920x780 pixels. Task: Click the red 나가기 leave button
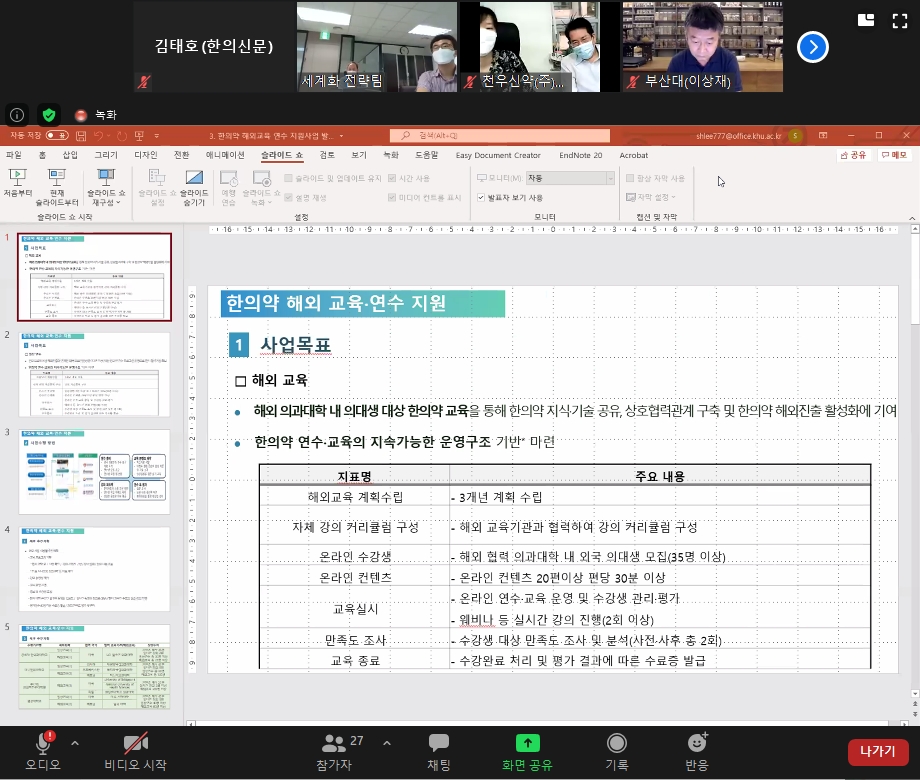point(877,751)
